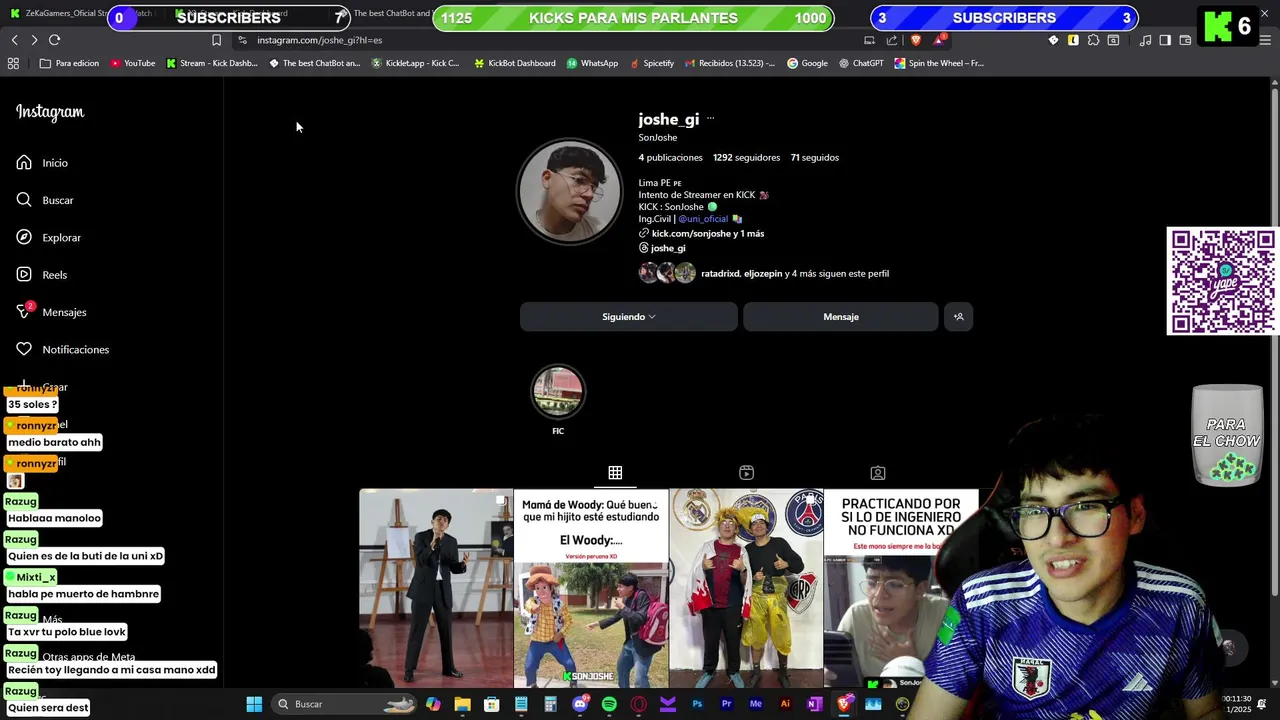The height and width of the screenshot is (720, 1280).
Task: Open Adobe Illustrator from the taskbar
Action: click(785, 704)
